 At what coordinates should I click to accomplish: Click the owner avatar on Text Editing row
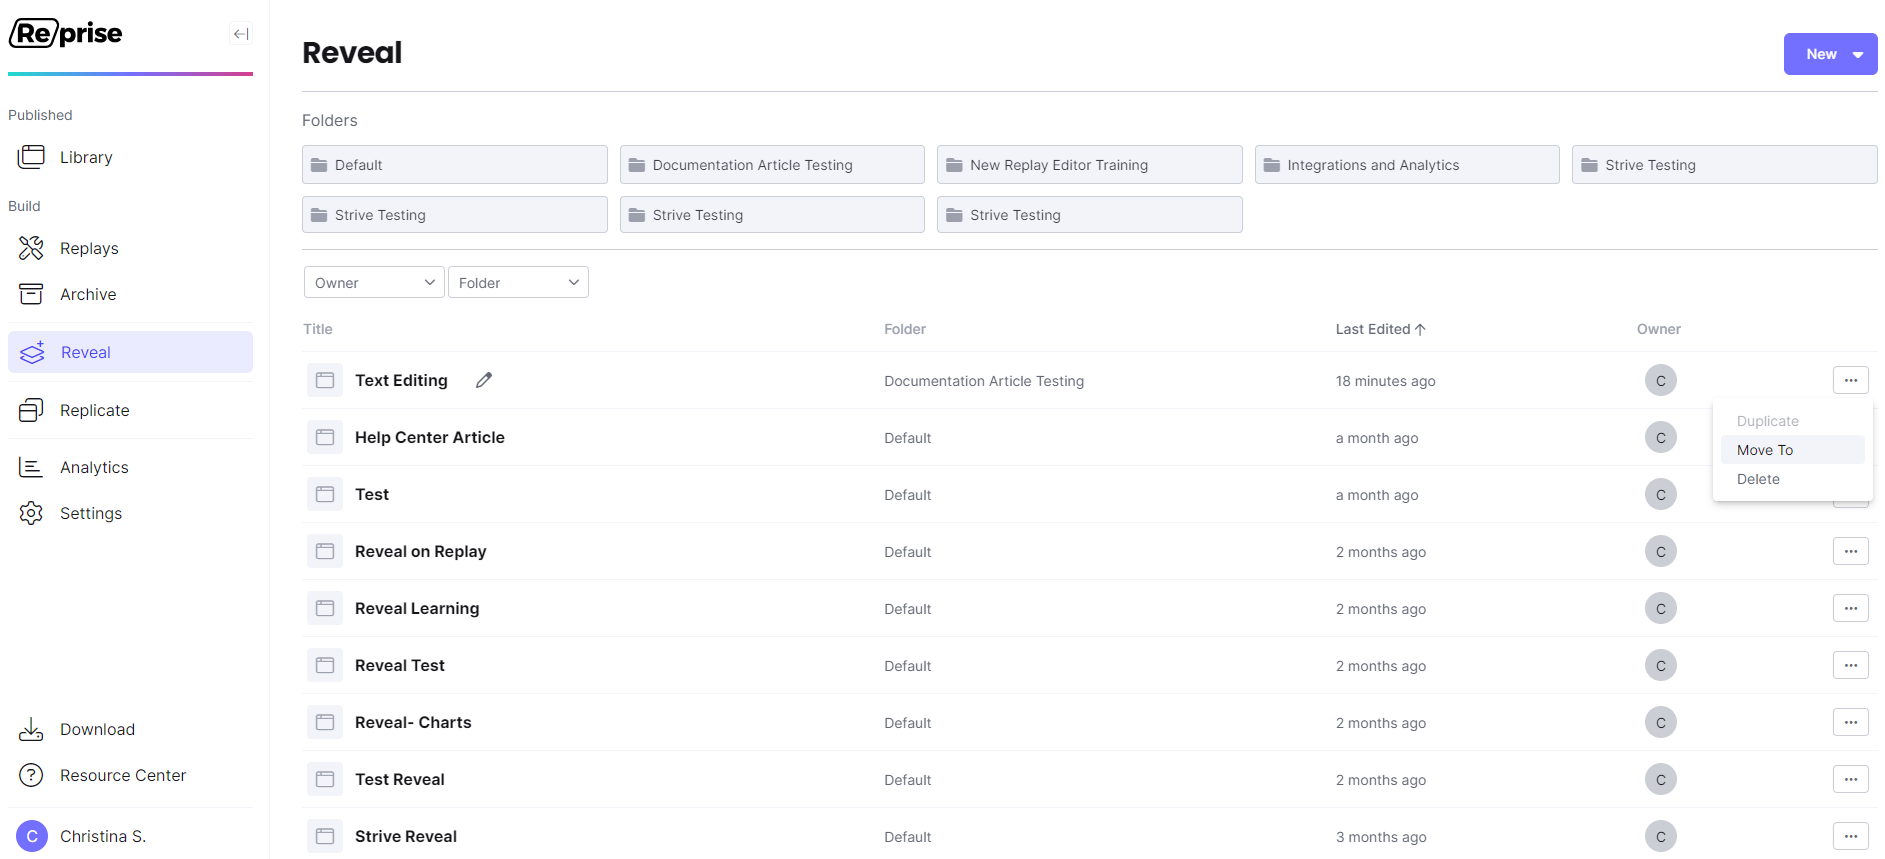point(1661,380)
